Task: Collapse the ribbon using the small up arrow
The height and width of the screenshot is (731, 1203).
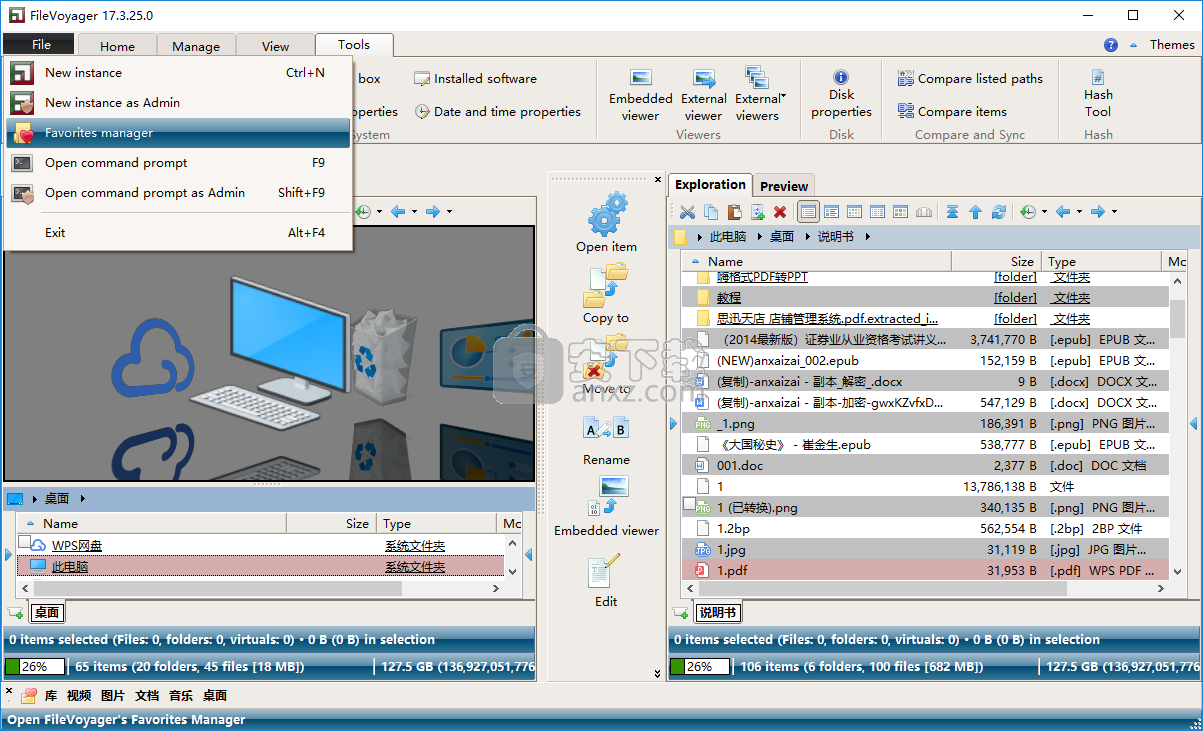Action: tap(1133, 45)
